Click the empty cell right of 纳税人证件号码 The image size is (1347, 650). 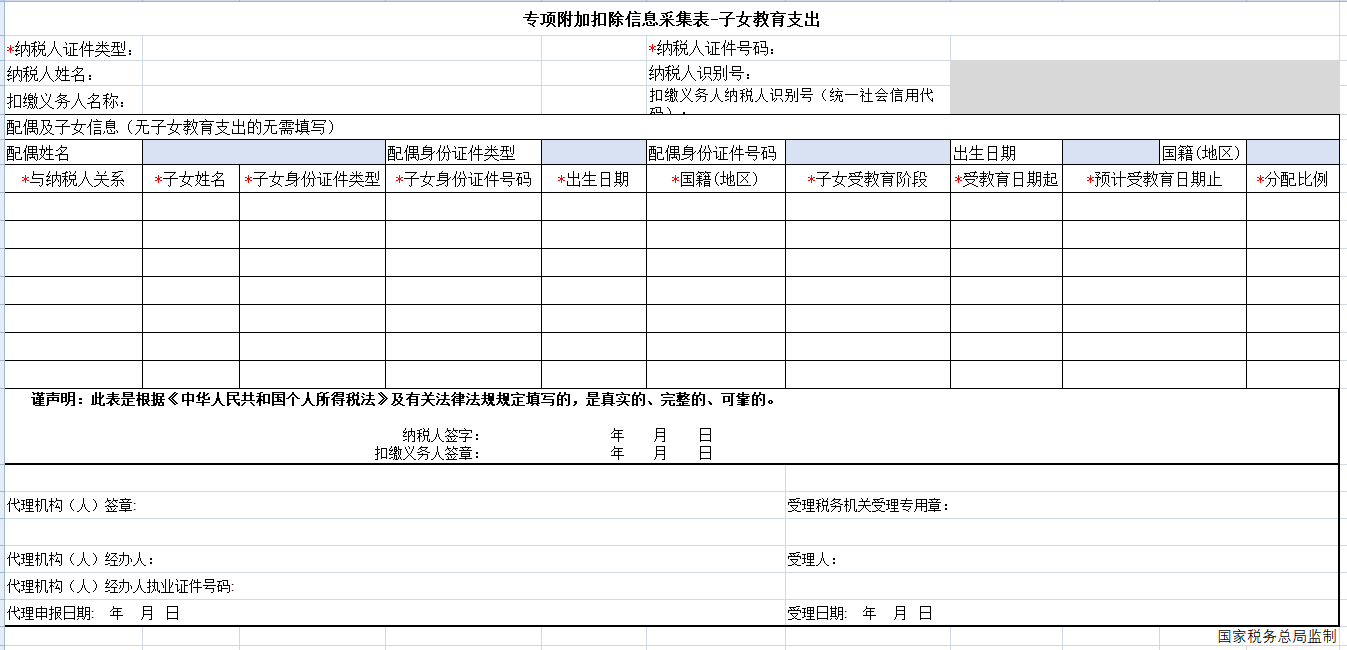[x=1145, y=49]
